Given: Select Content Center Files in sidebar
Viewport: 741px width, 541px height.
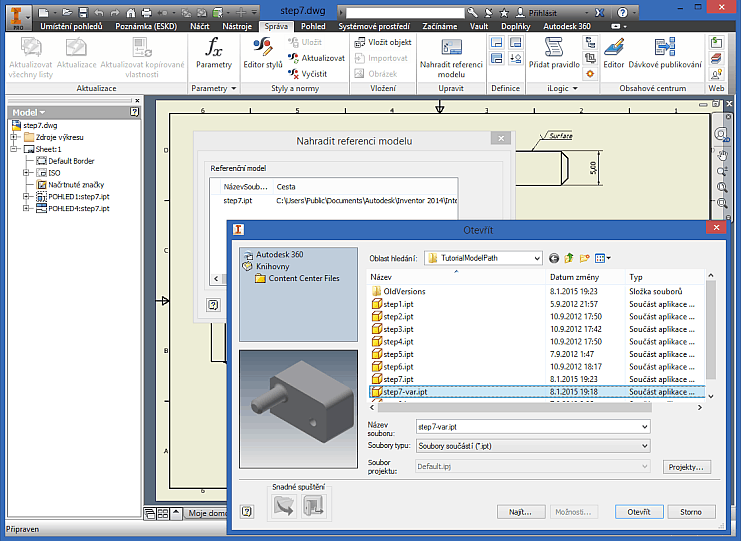Looking at the screenshot, I should 297,278.
